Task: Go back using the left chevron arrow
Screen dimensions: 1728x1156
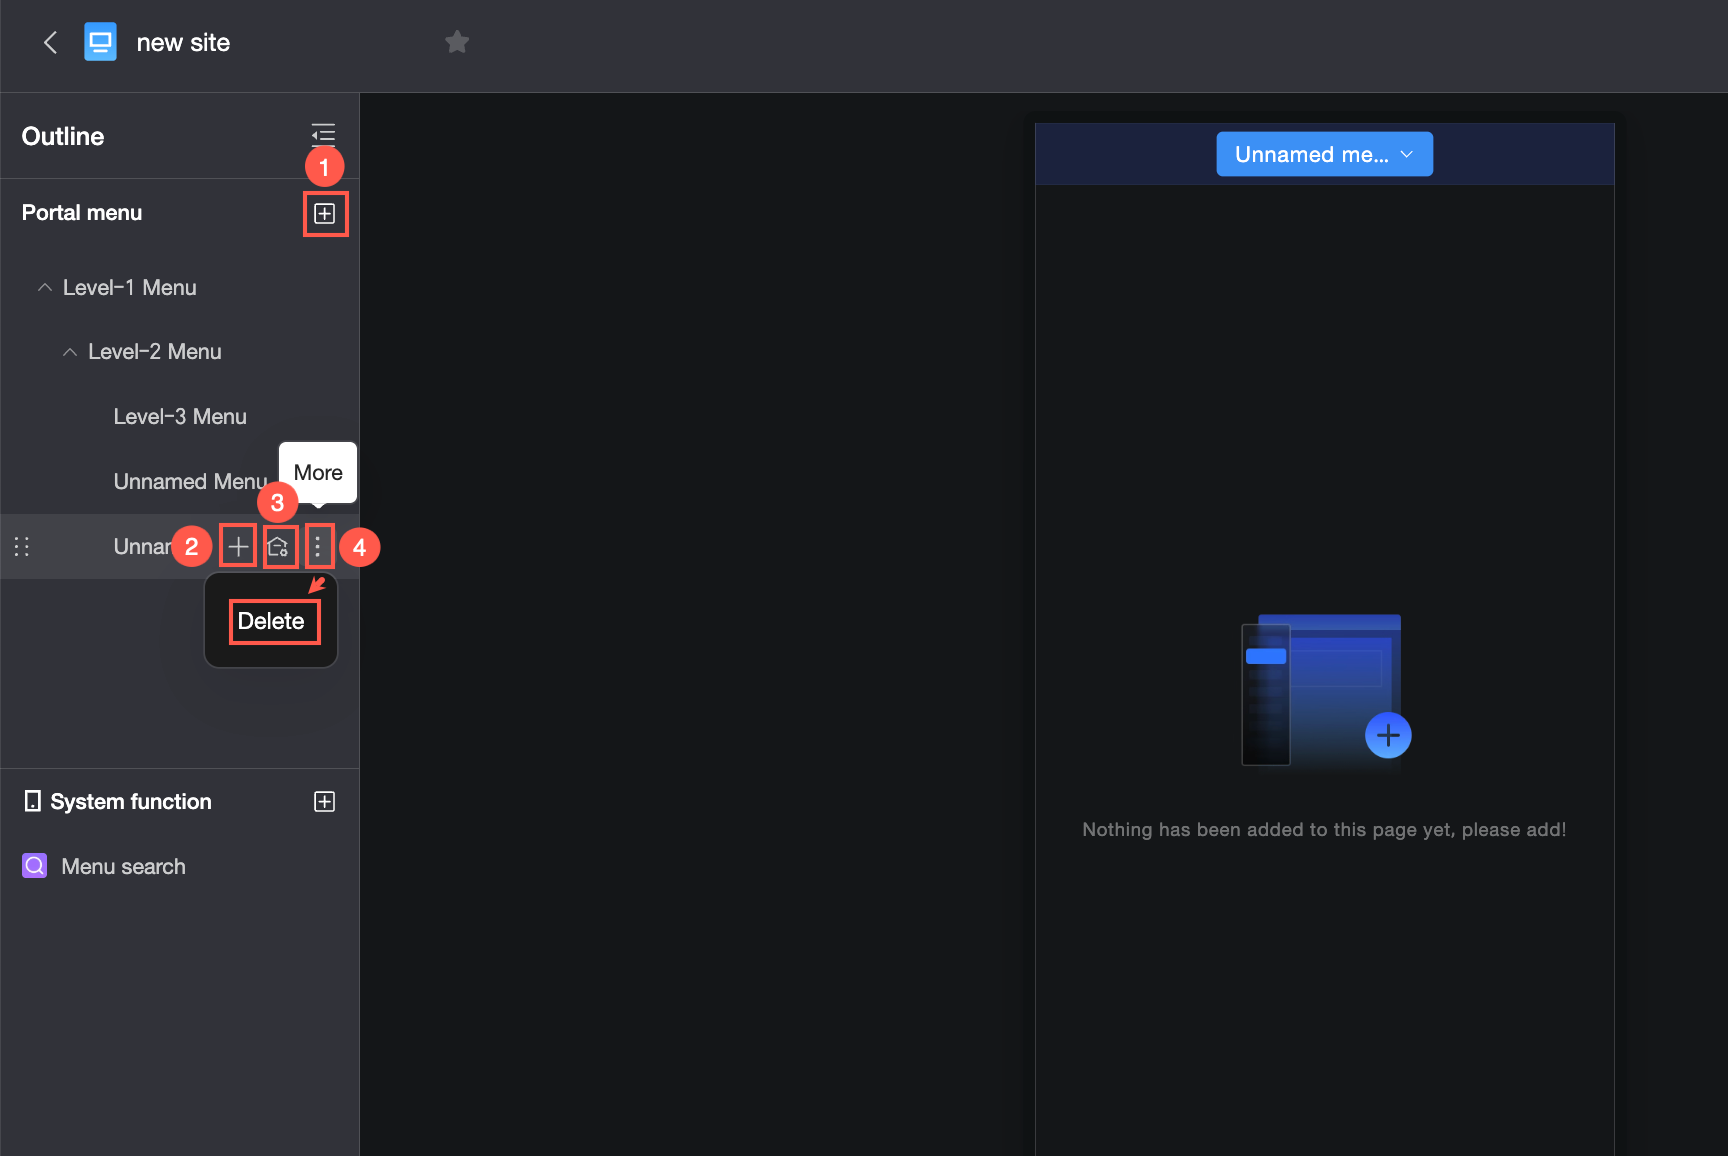Action: pyautogui.click(x=50, y=42)
